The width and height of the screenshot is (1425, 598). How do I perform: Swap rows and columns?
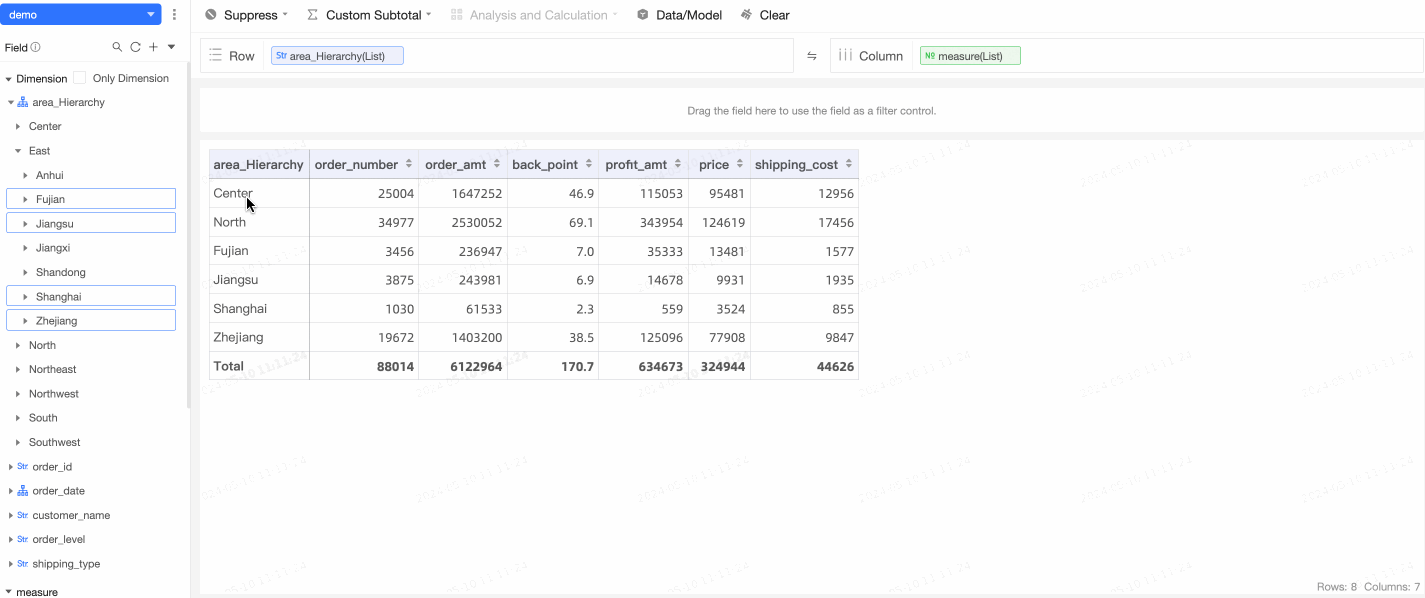tap(812, 56)
